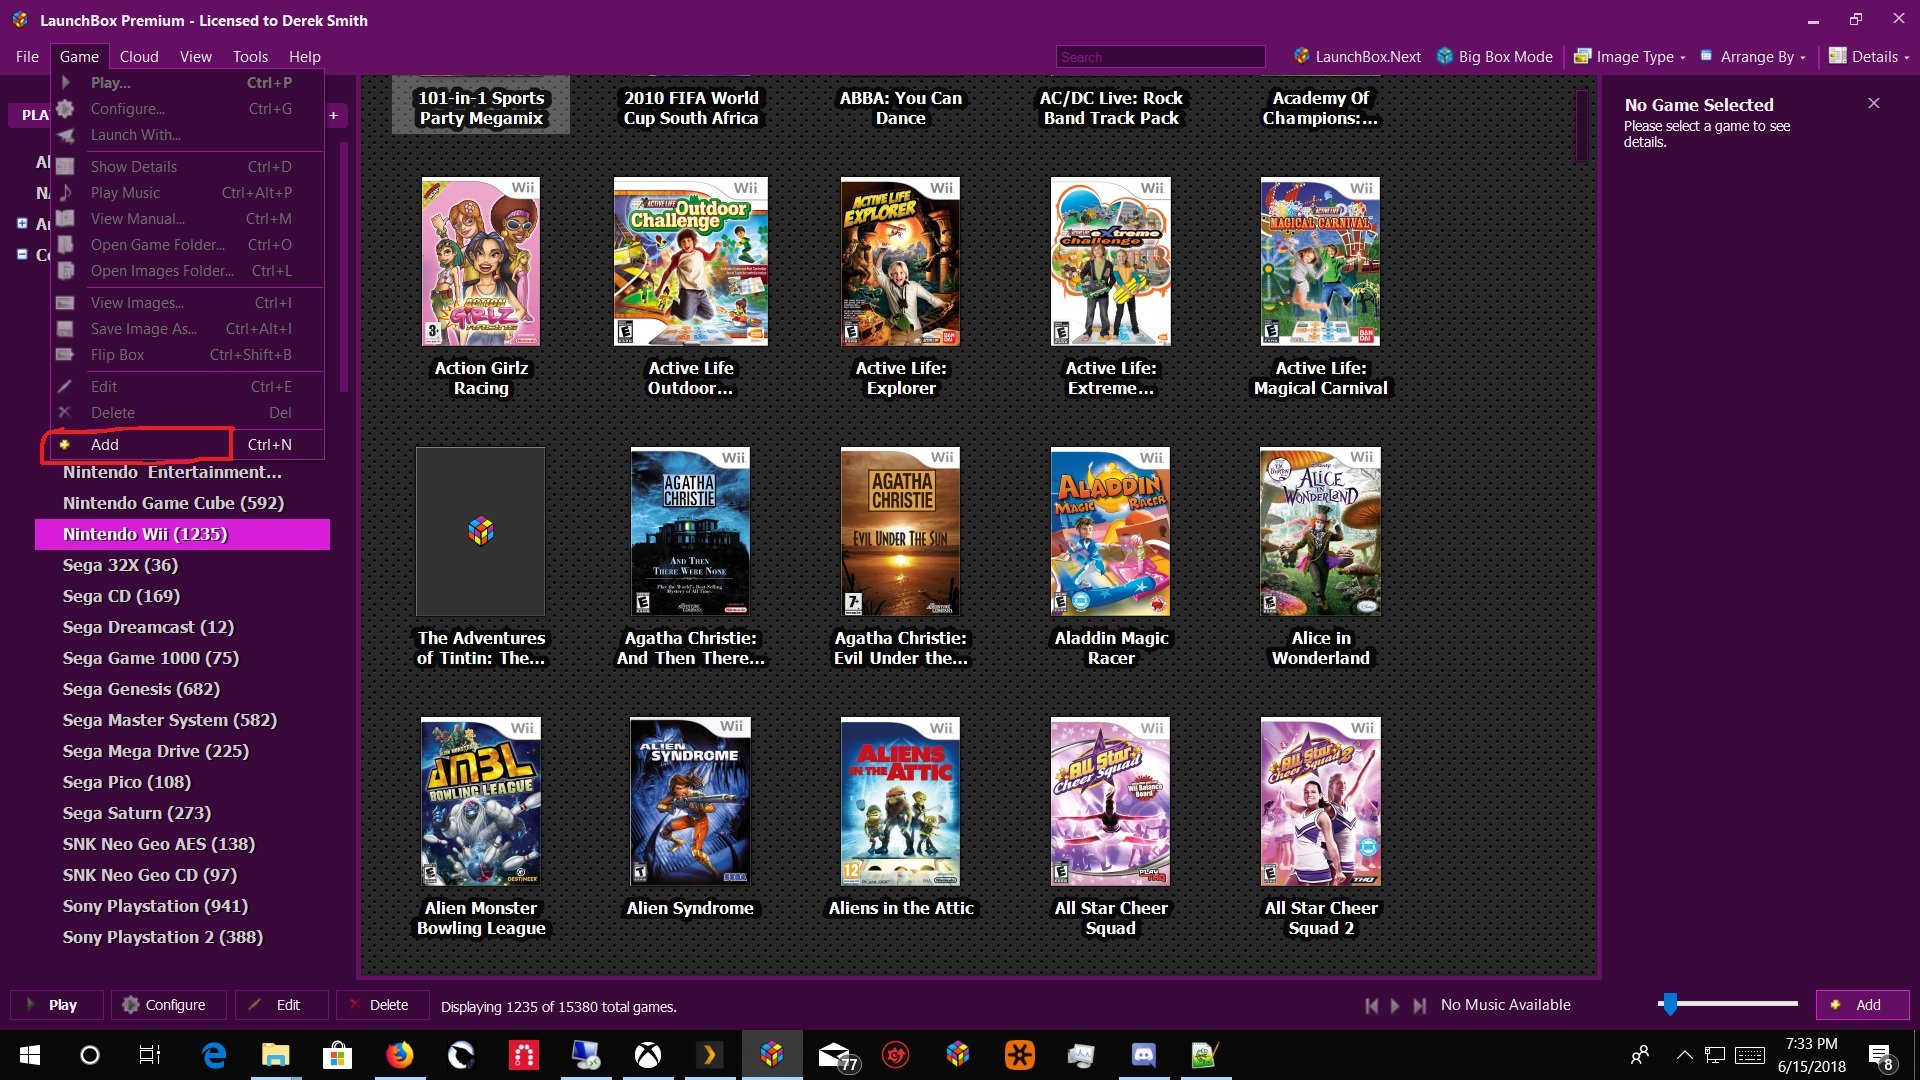Select Sony Playstation (941) platform
Screen dimensions: 1920x1080
click(155, 906)
